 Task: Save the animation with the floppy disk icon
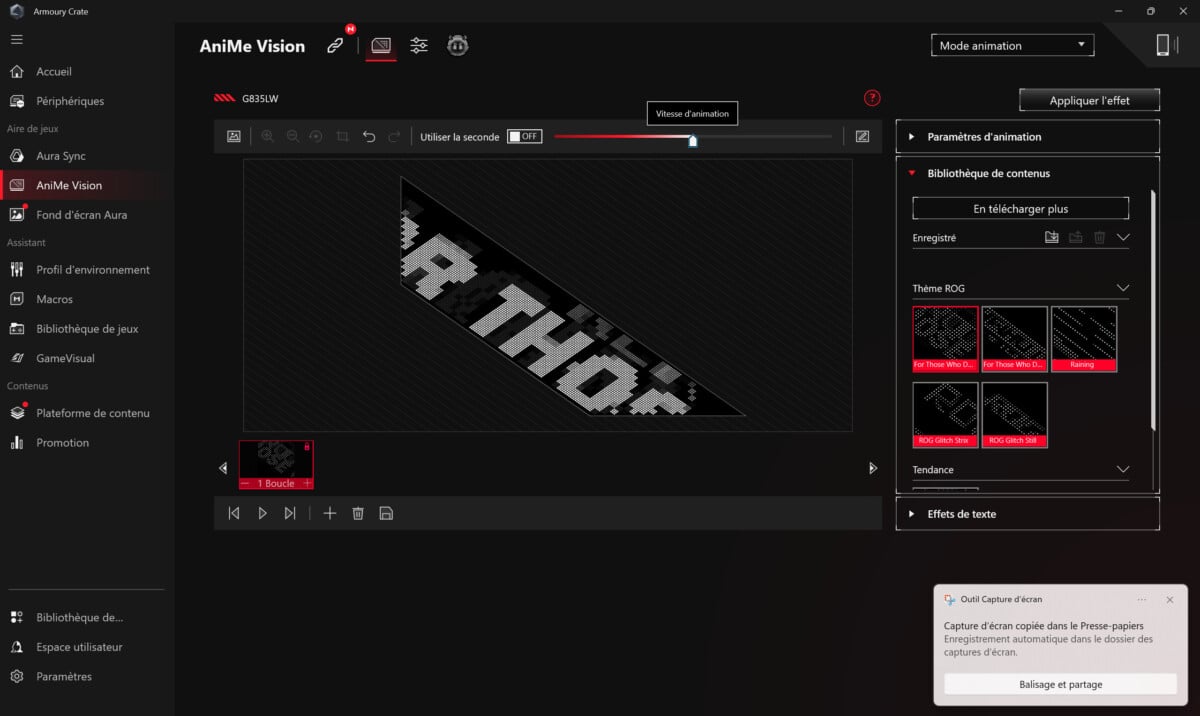386,513
